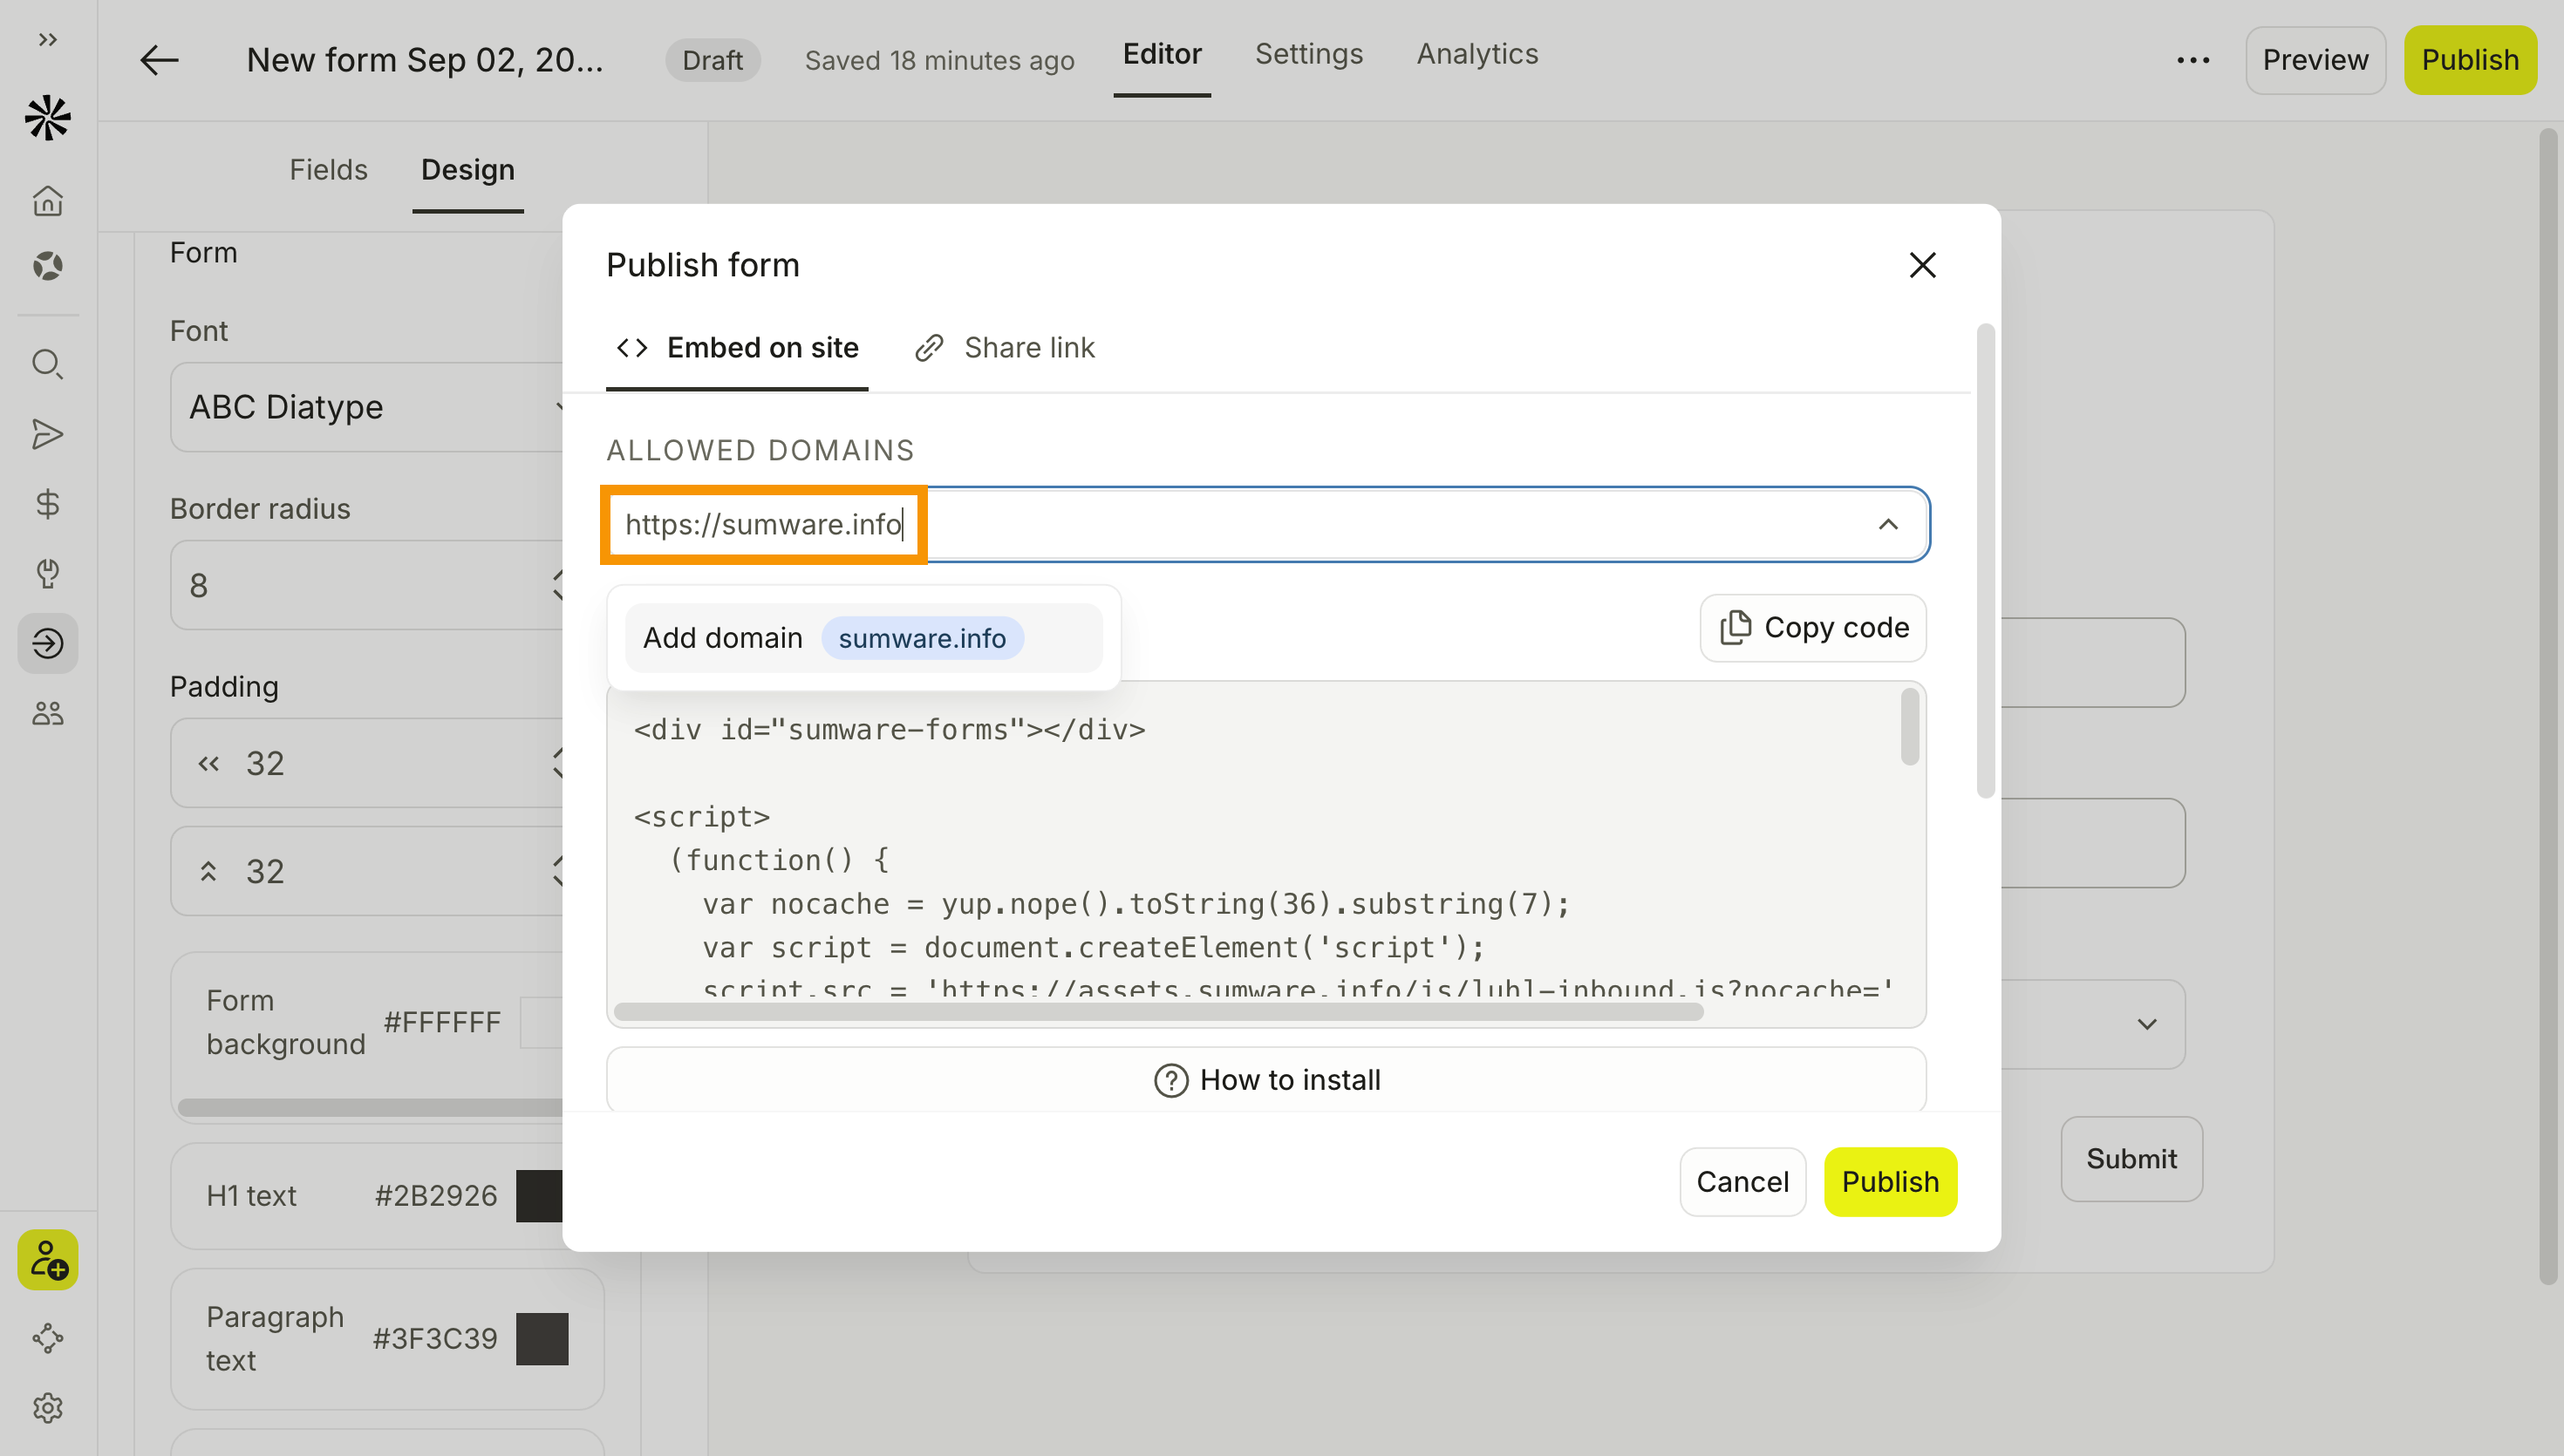Open Search icon in sidebar
Screen dimensions: 2564x1456
[47, 364]
